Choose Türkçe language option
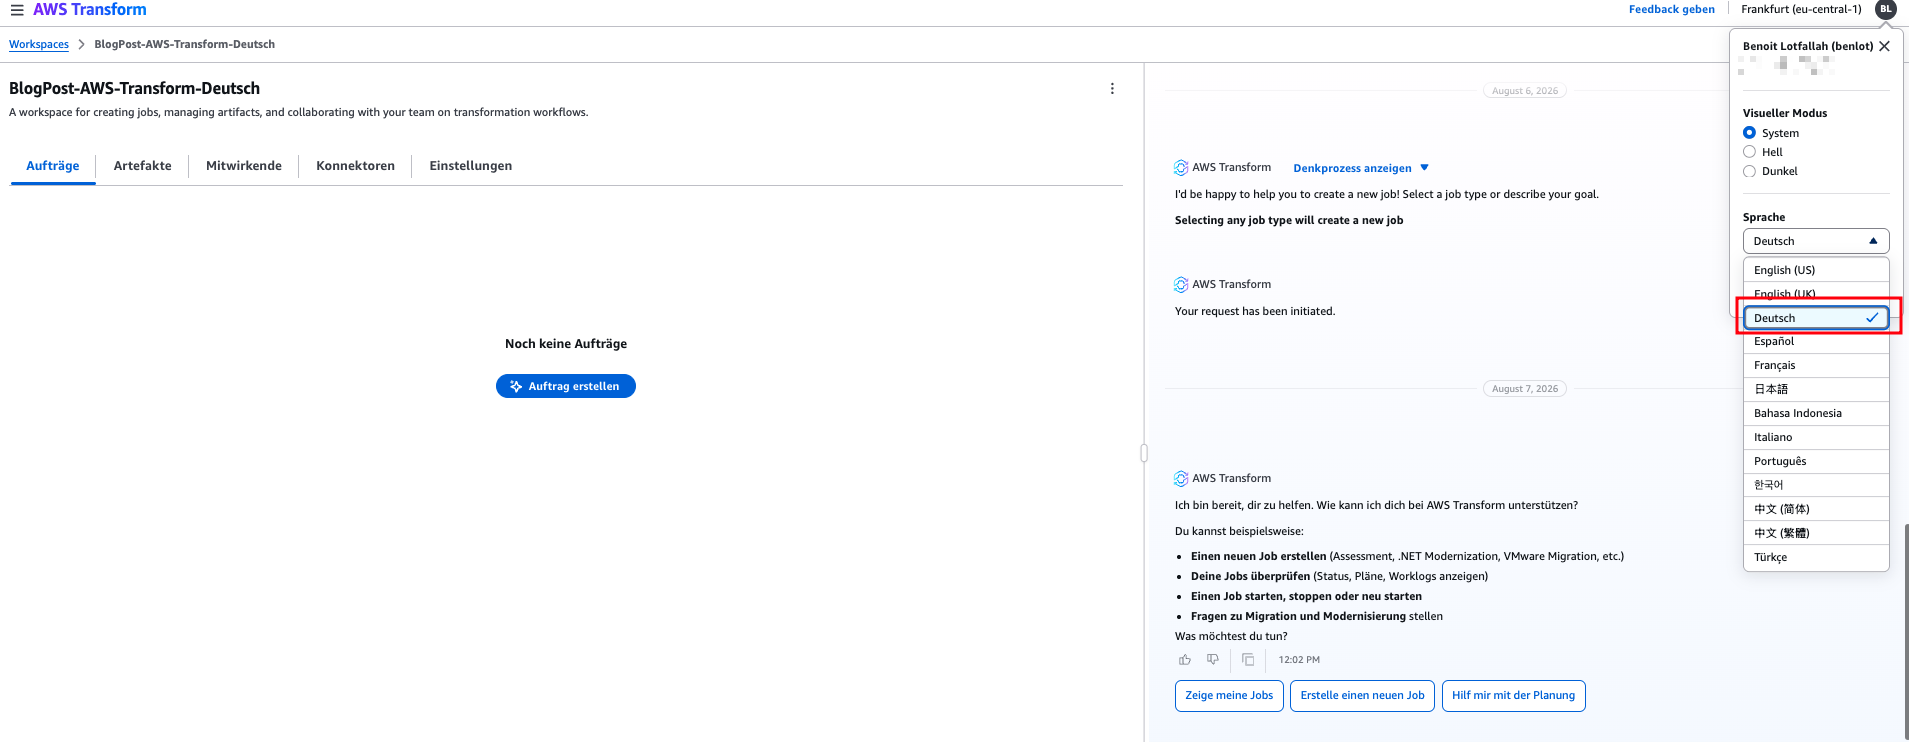The height and width of the screenshot is (742, 1909). point(1816,558)
